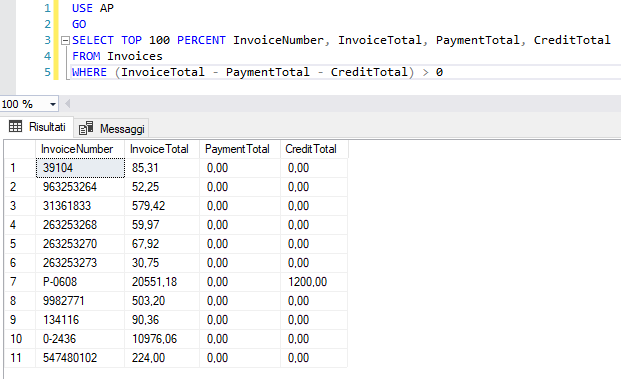Screen dimensions: 621x379
Task: Click the InvoiceTotal value 90,36
Action: point(162,320)
